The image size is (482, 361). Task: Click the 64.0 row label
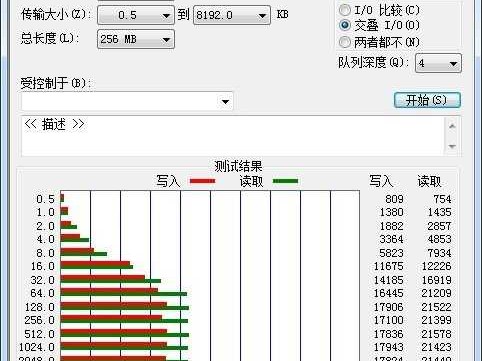(43, 293)
